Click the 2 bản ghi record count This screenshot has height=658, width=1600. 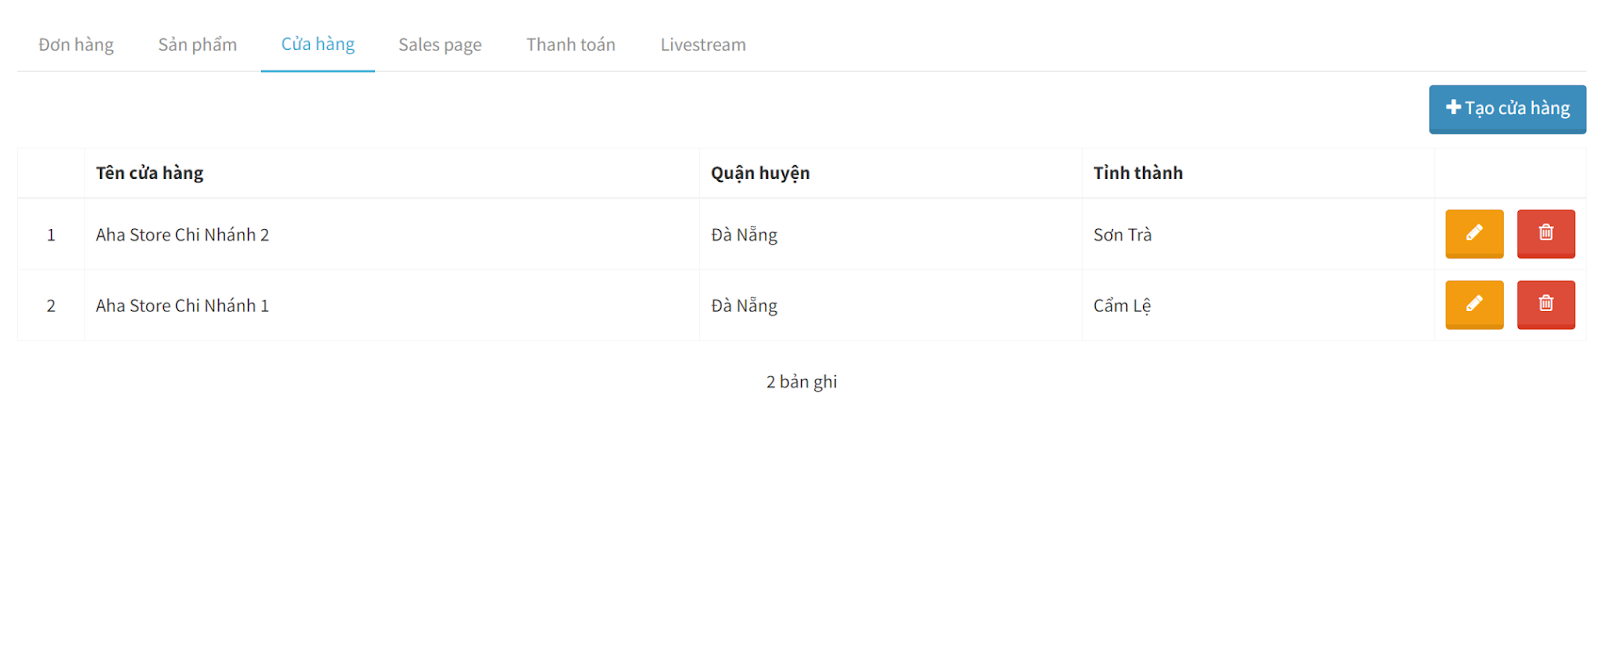click(x=801, y=382)
